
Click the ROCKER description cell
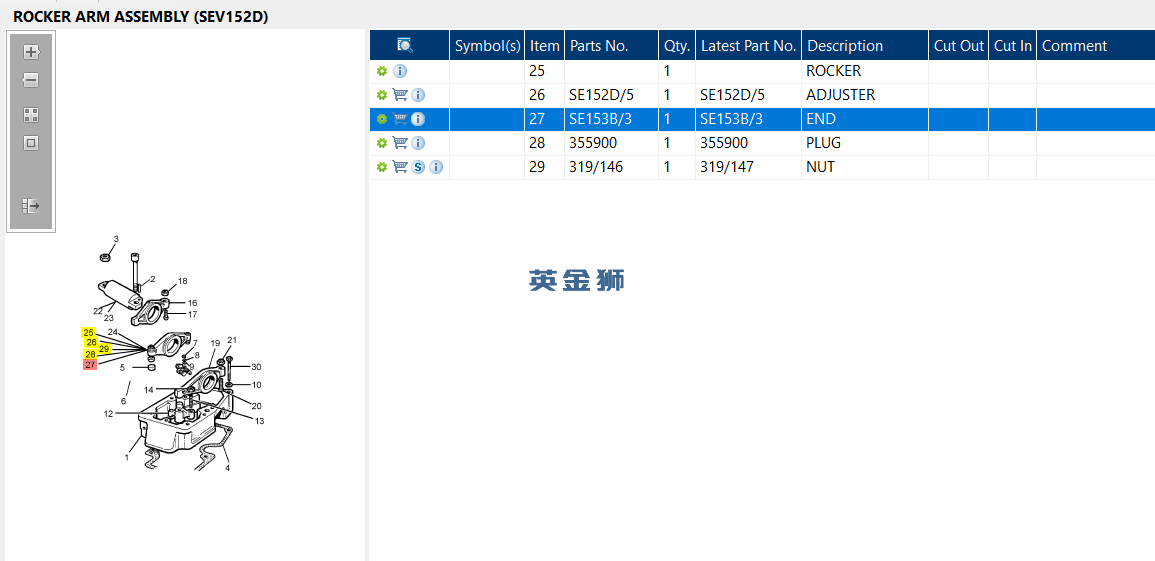tap(865, 71)
